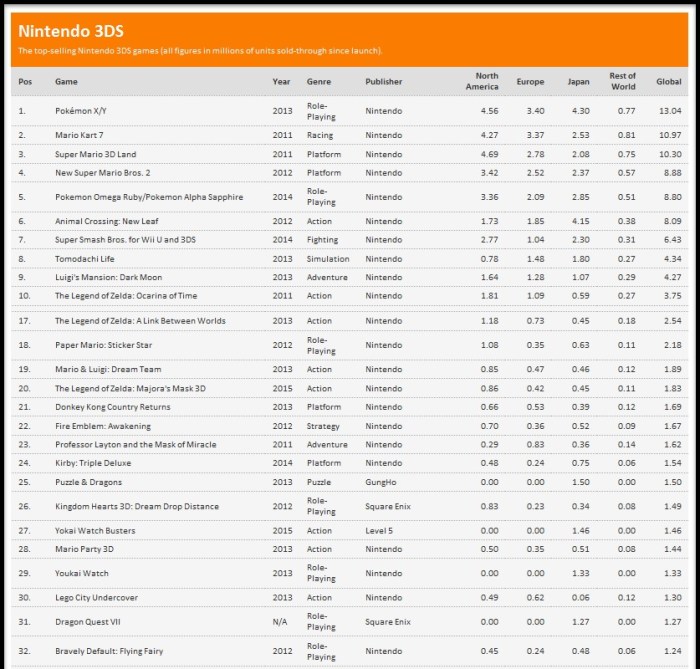This screenshot has width=700, height=669.
Task: Click the Mario Party 3D title
Action: tap(84, 549)
